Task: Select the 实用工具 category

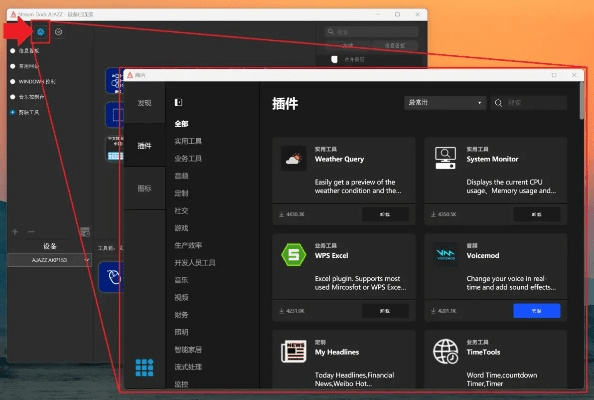Action: pyautogui.click(x=188, y=141)
